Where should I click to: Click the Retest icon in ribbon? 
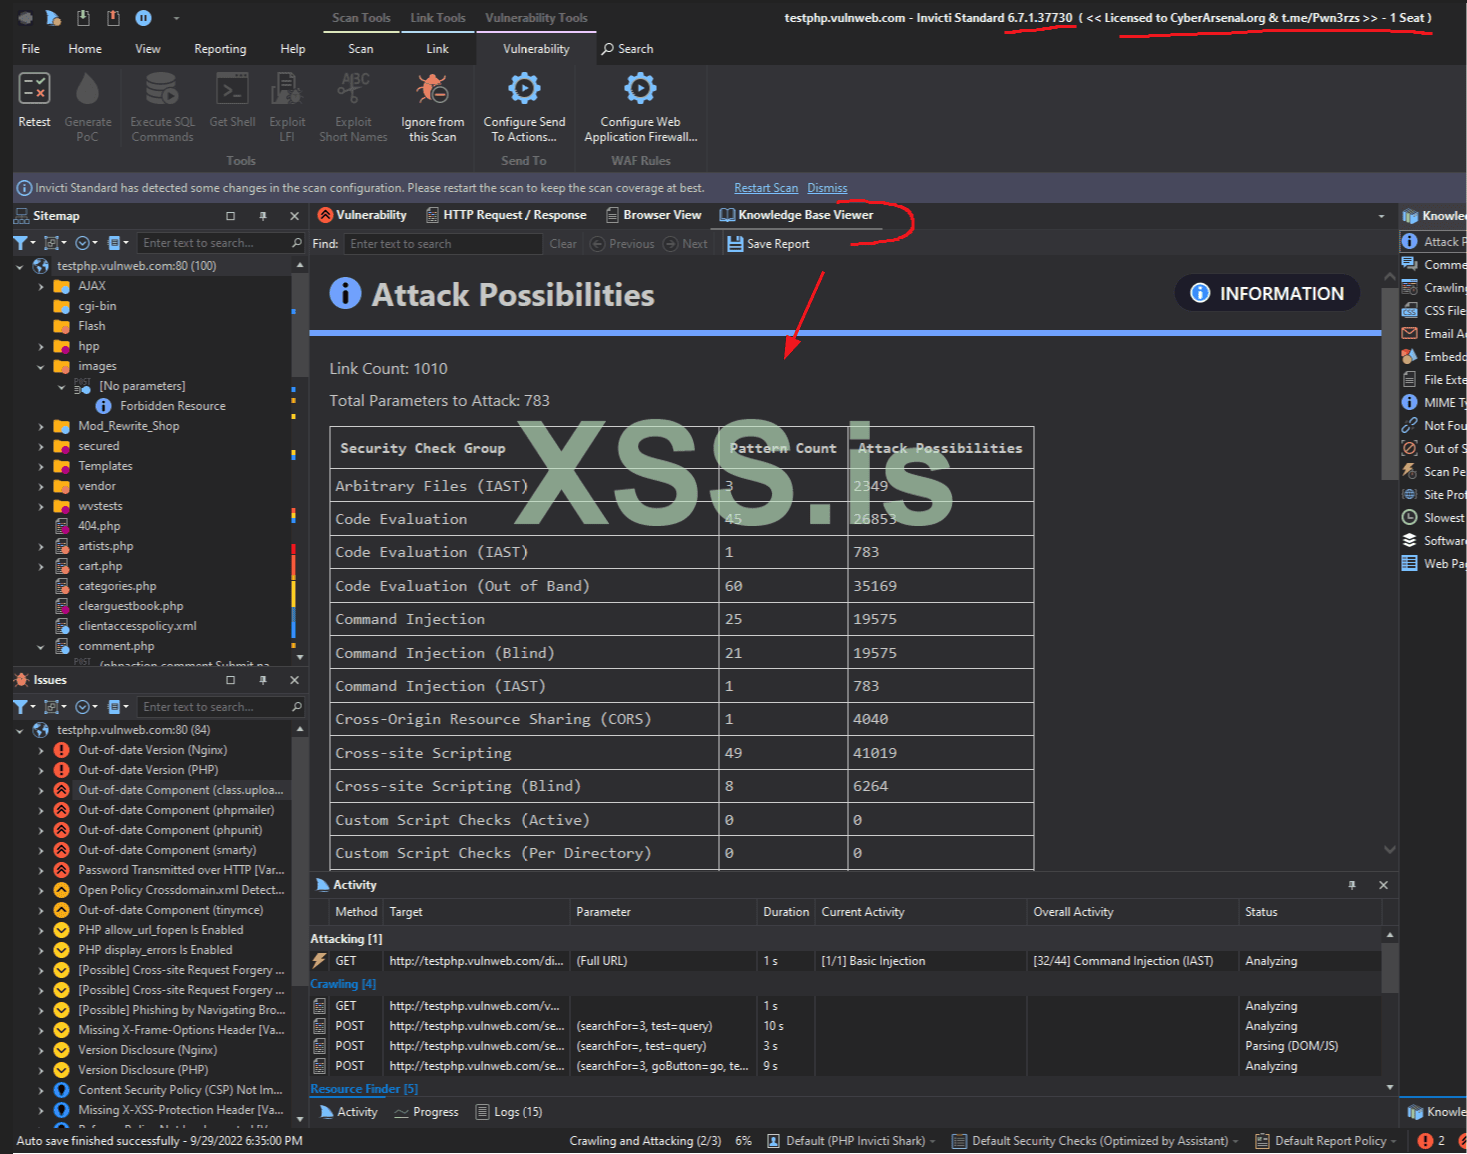[x=34, y=90]
